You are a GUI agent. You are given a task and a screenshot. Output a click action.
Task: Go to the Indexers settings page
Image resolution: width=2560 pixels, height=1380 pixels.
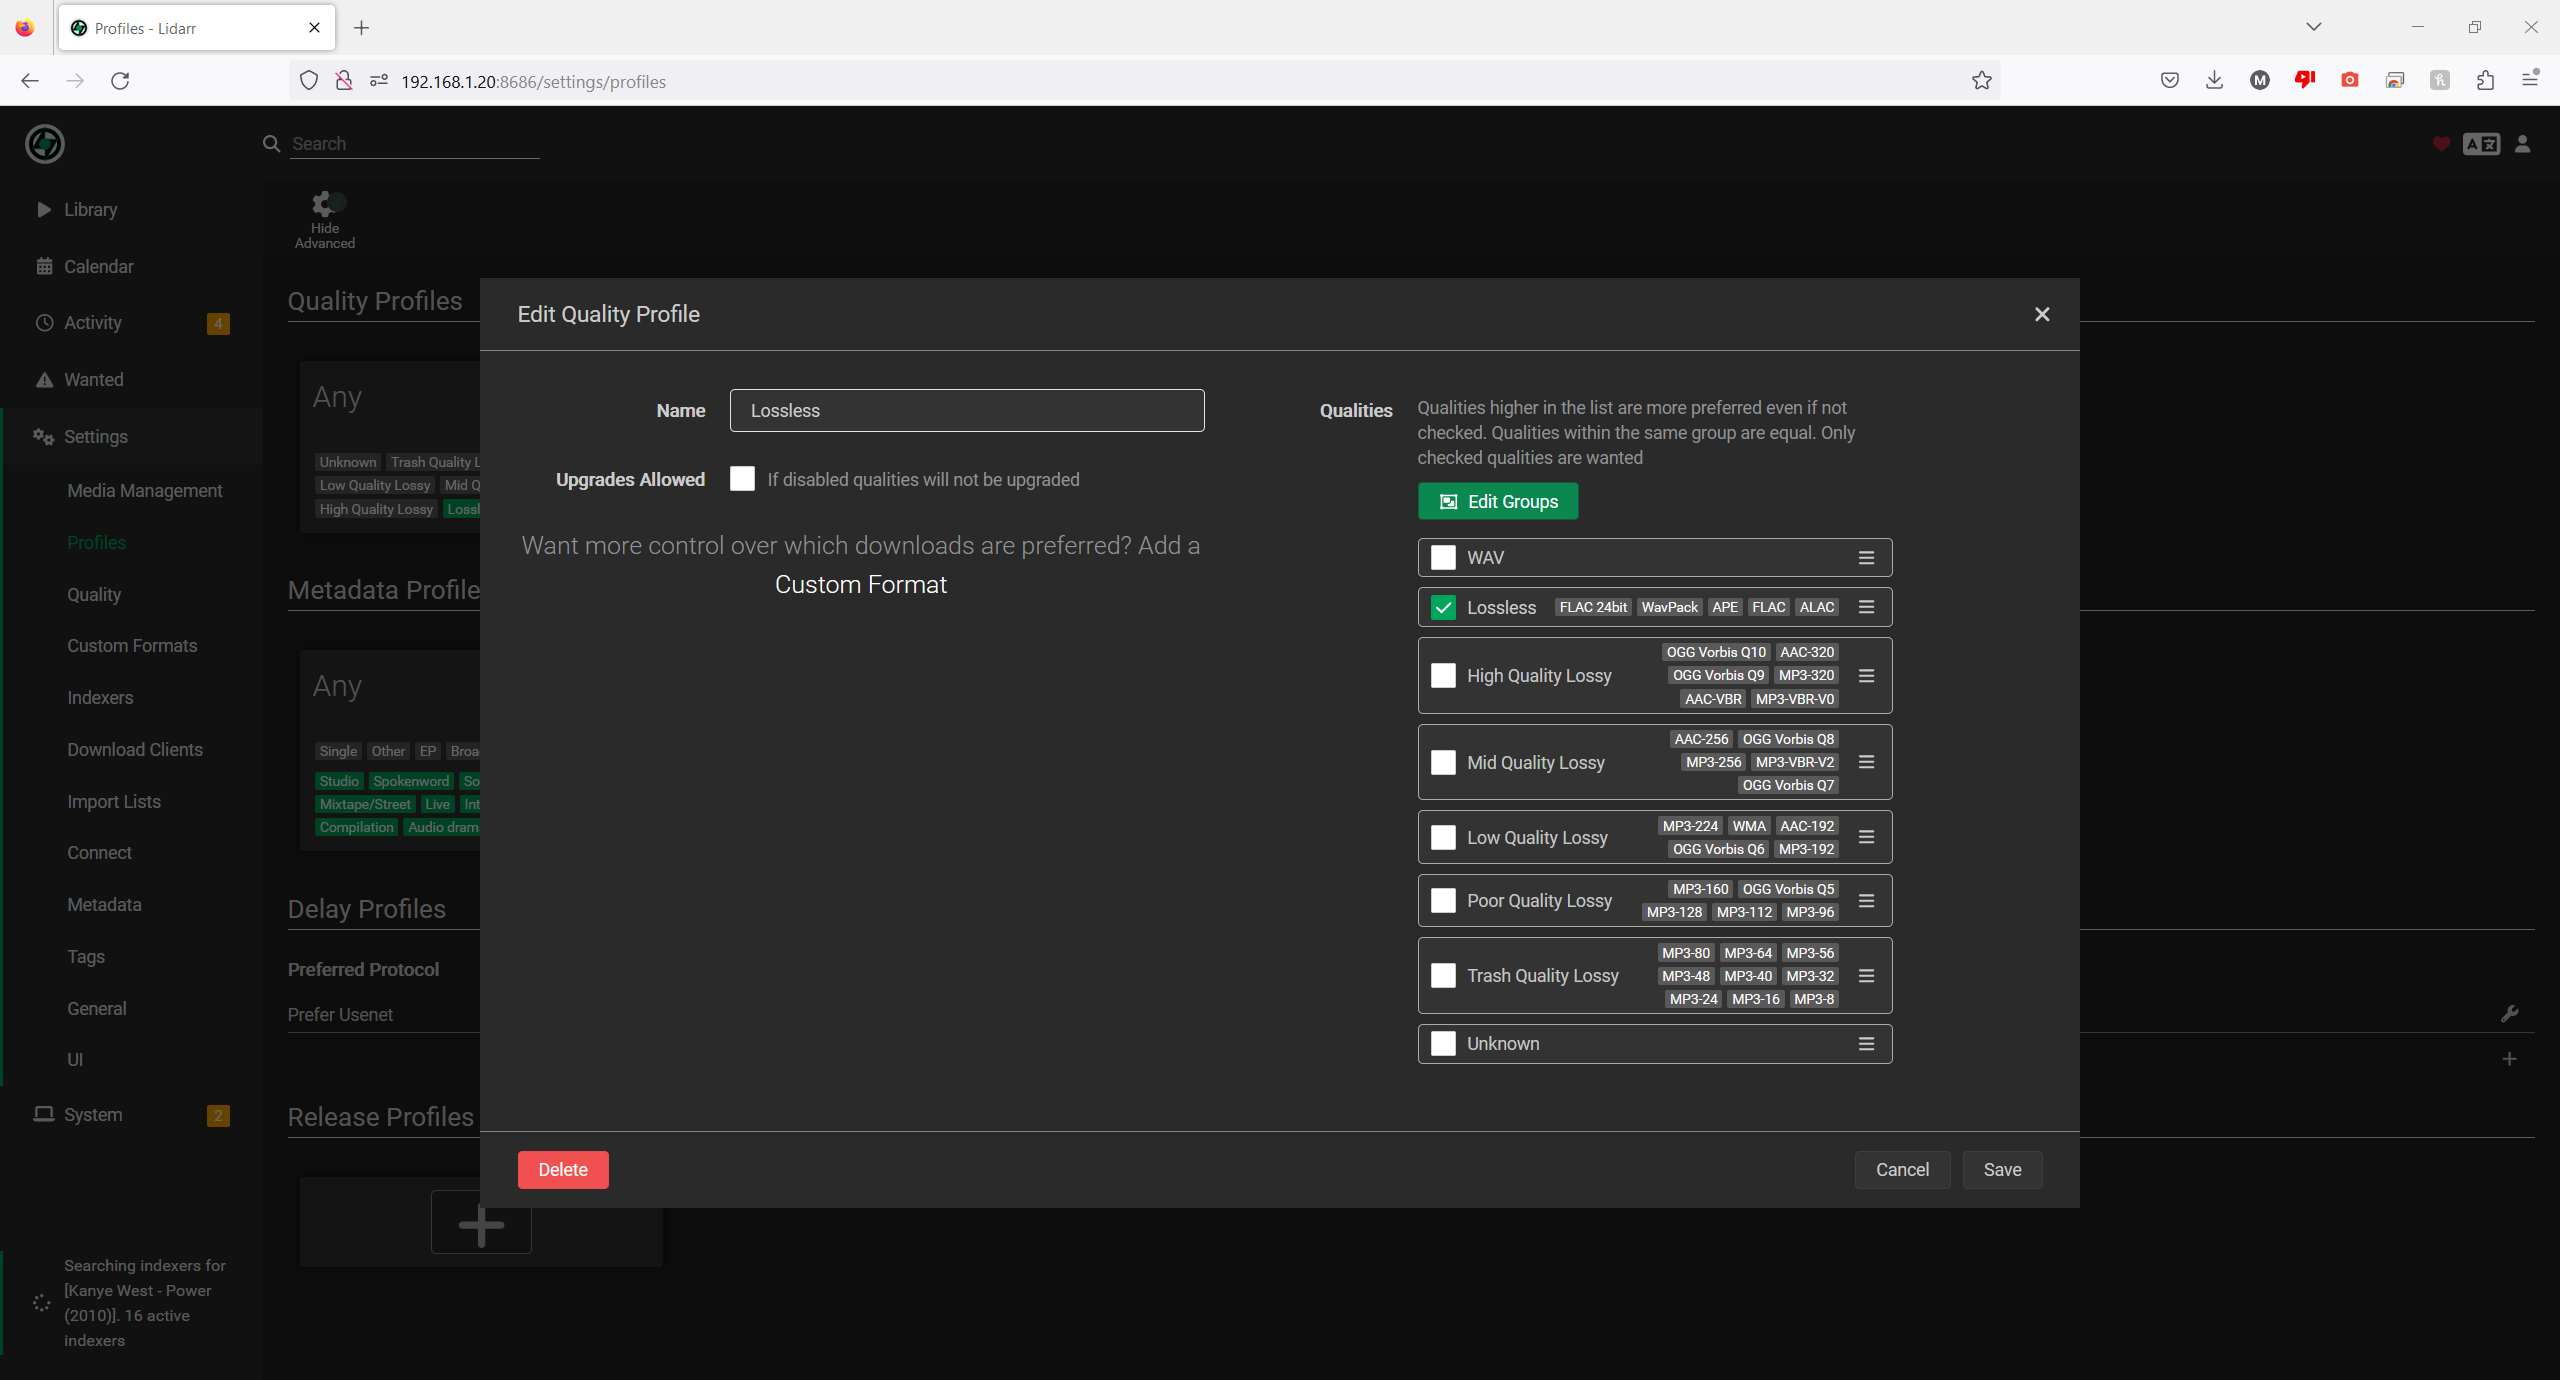point(100,697)
